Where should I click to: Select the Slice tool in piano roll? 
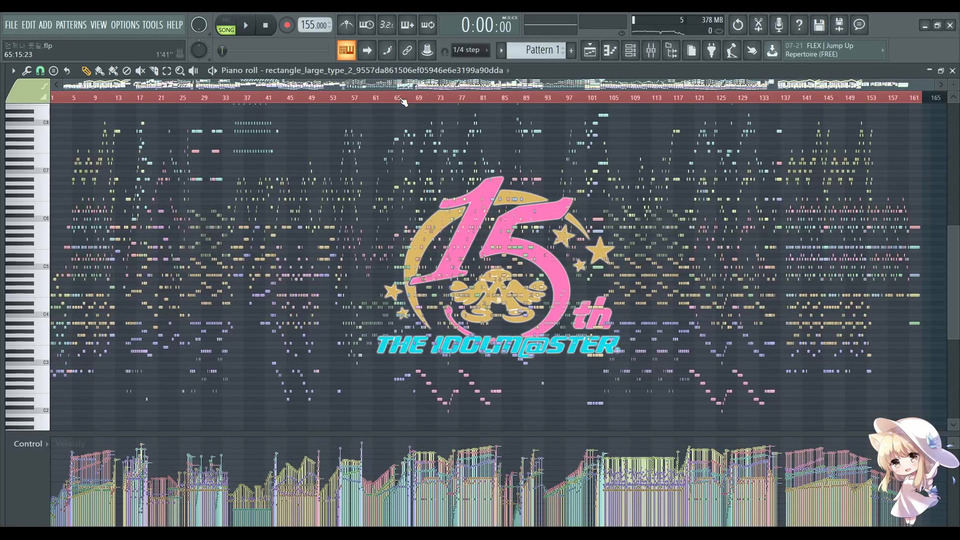click(154, 71)
